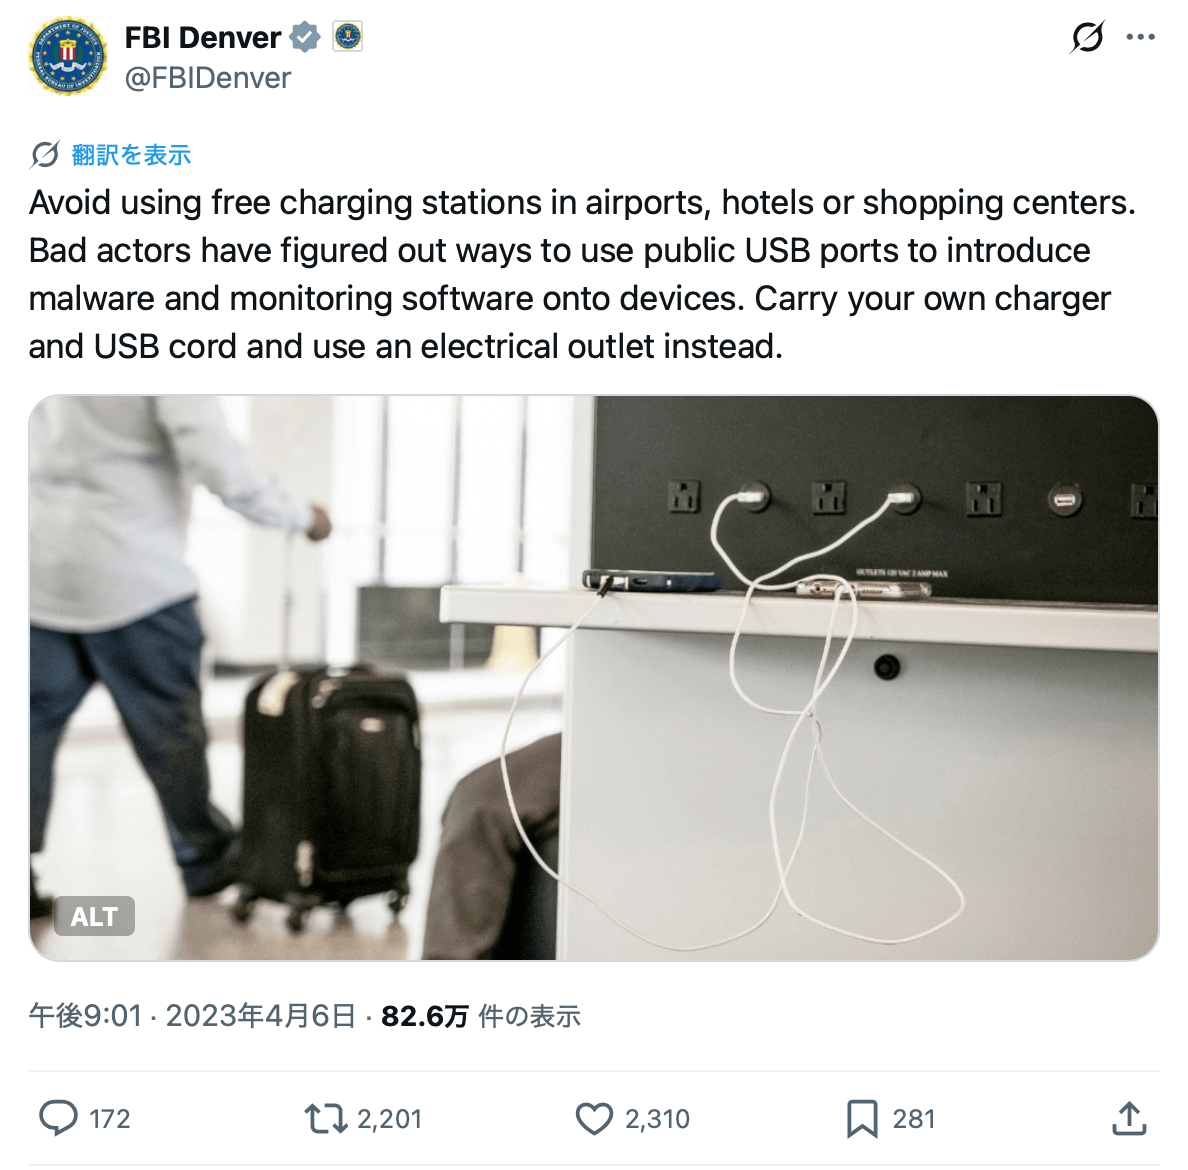1188x1170 pixels.
Task: Open the charging station photo
Action: click(593, 677)
